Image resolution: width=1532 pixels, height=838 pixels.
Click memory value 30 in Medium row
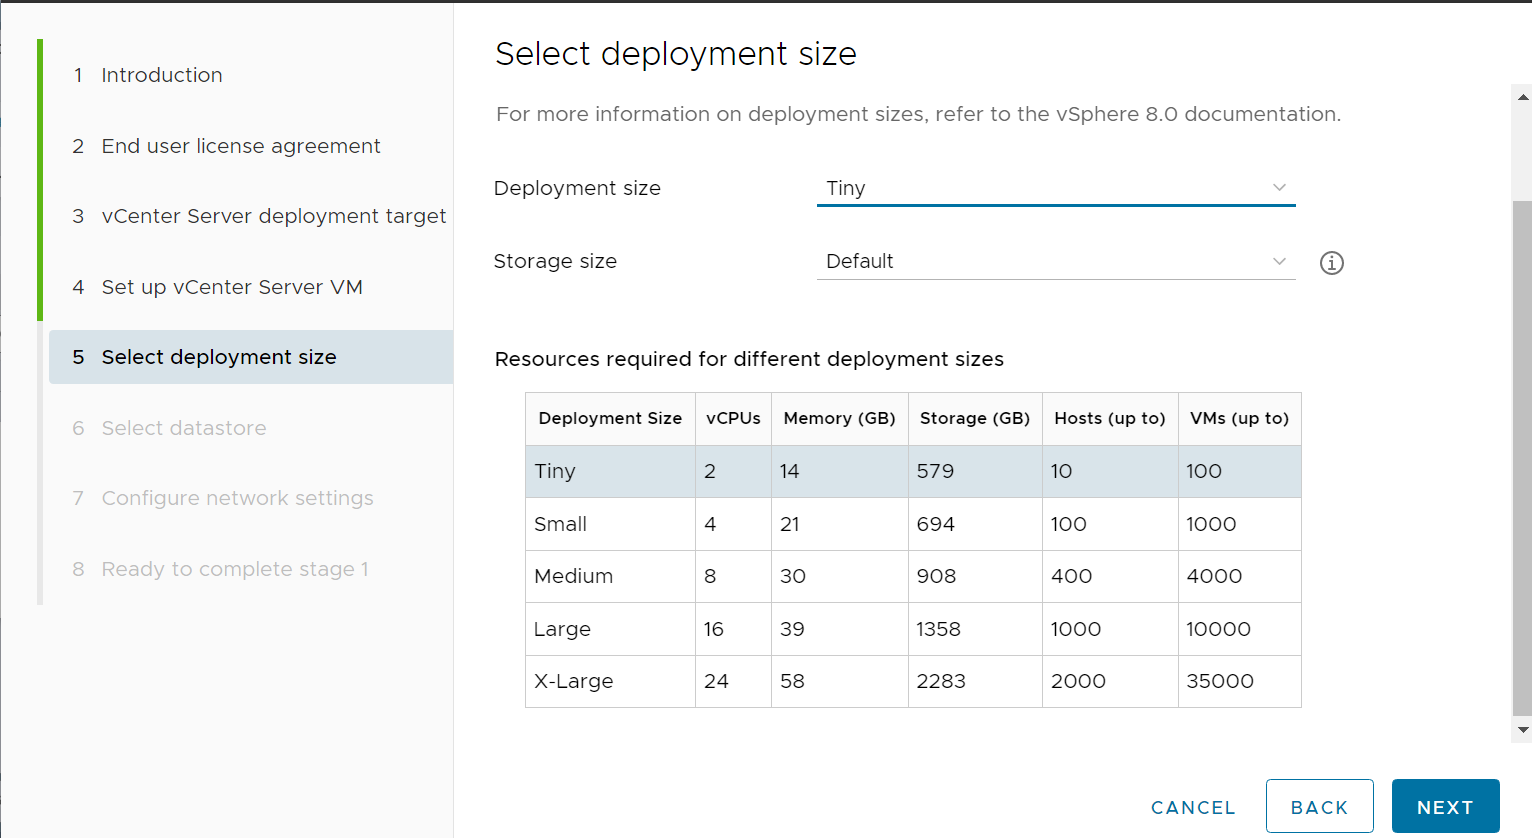(x=792, y=576)
